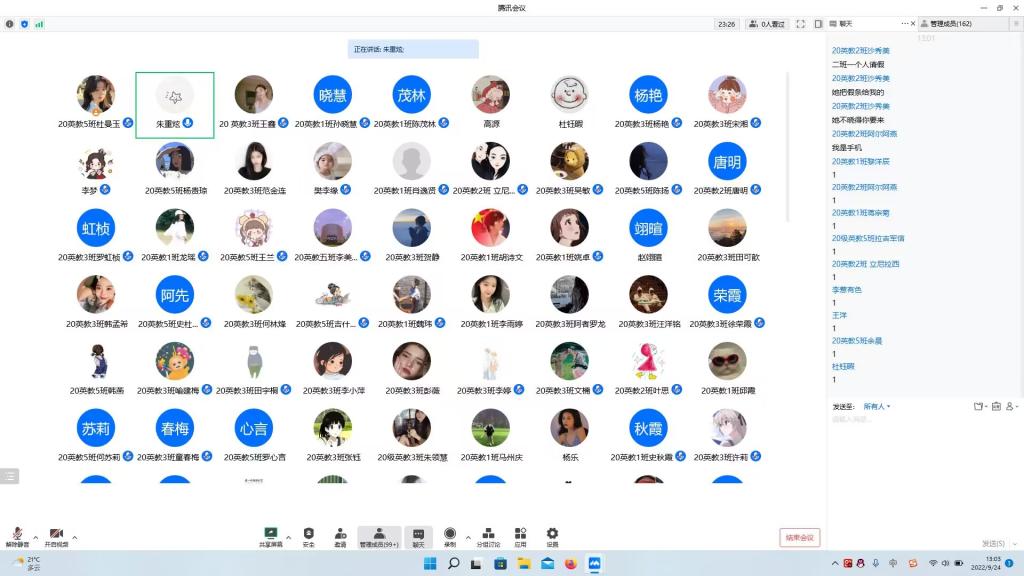Click the Invite (邀请) icon in toolbar
Viewport: 1024px width, 576px height.
coord(341,535)
